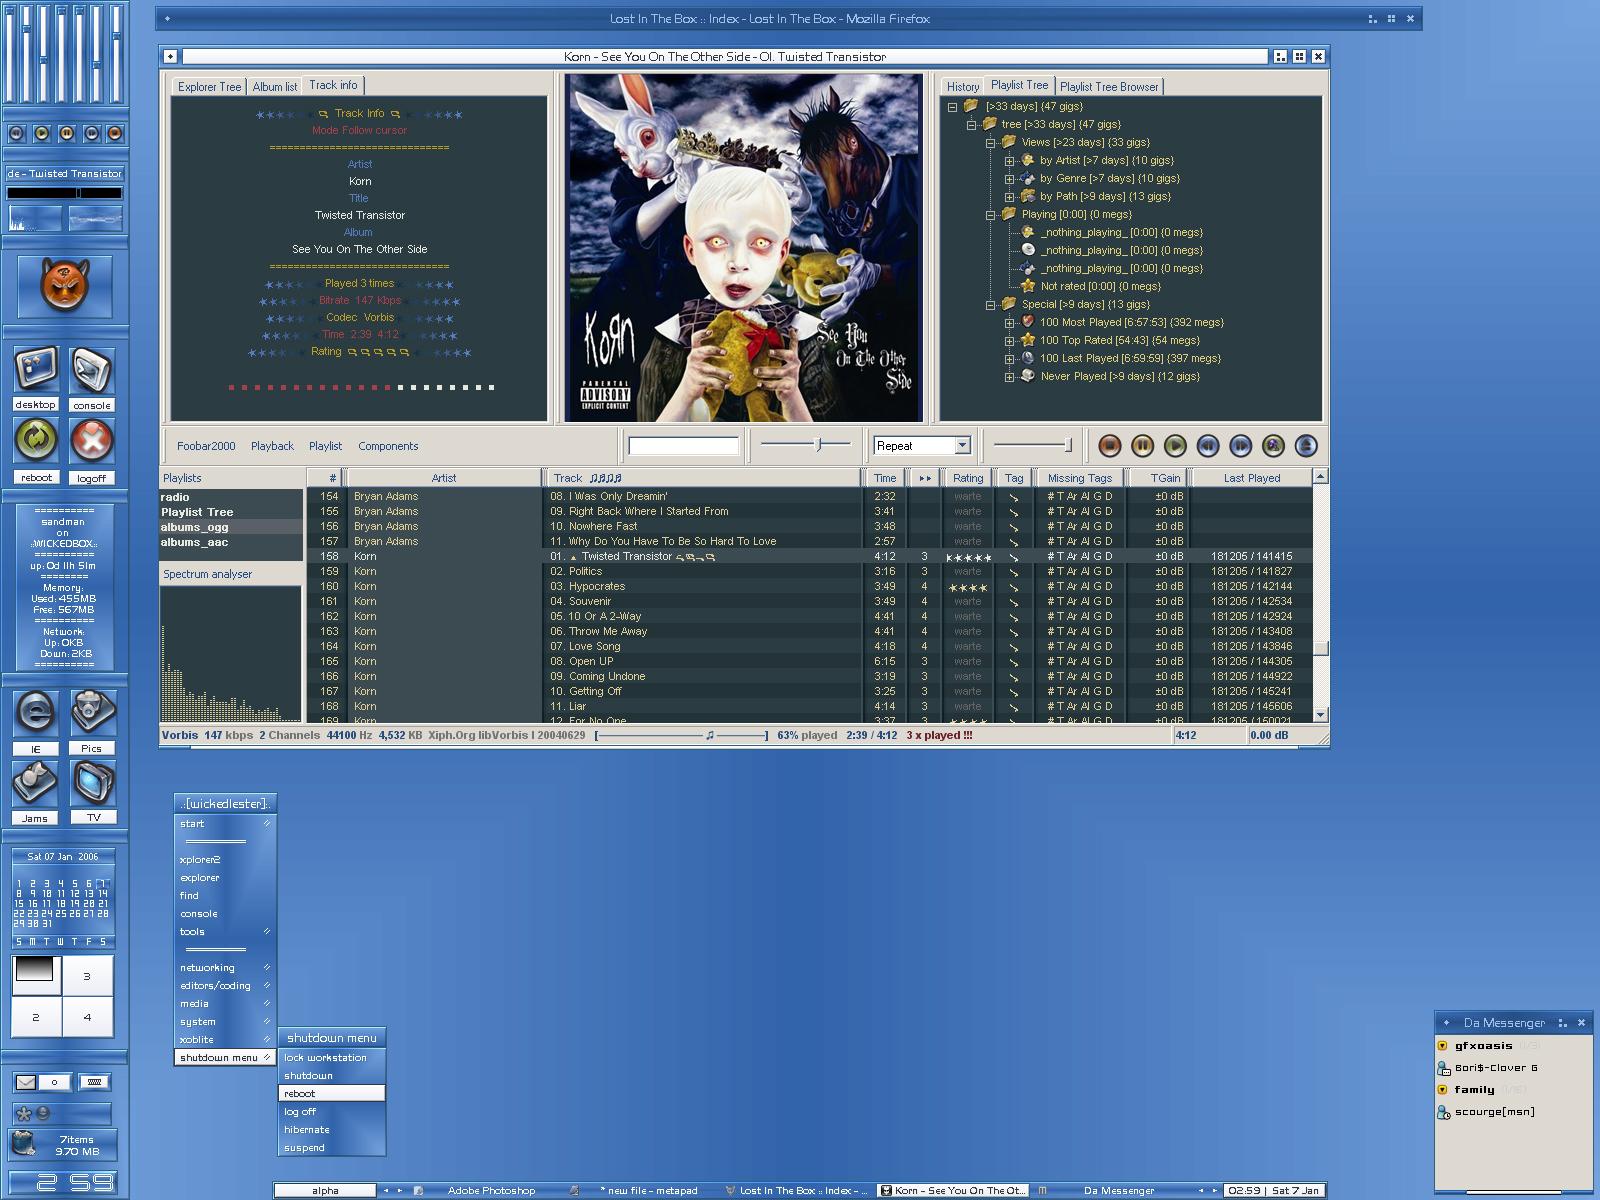The image size is (1600, 1200).
Task: Launch the IE icon in sidebar
Action: (x=36, y=713)
